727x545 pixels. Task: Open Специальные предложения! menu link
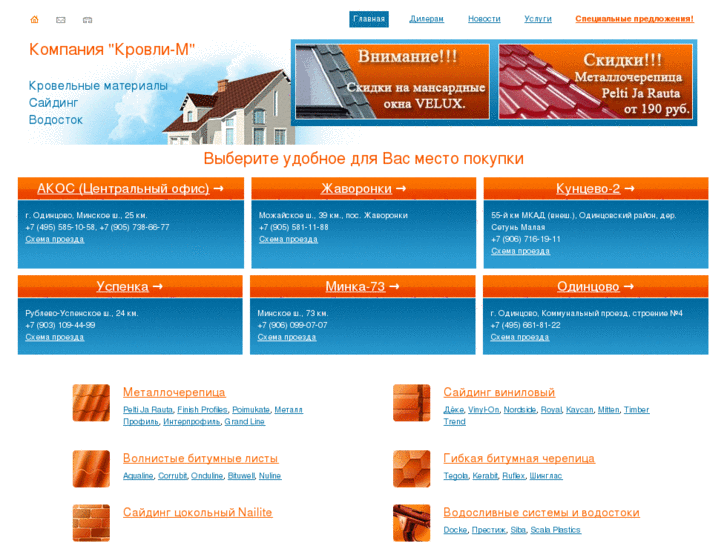pos(634,19)
